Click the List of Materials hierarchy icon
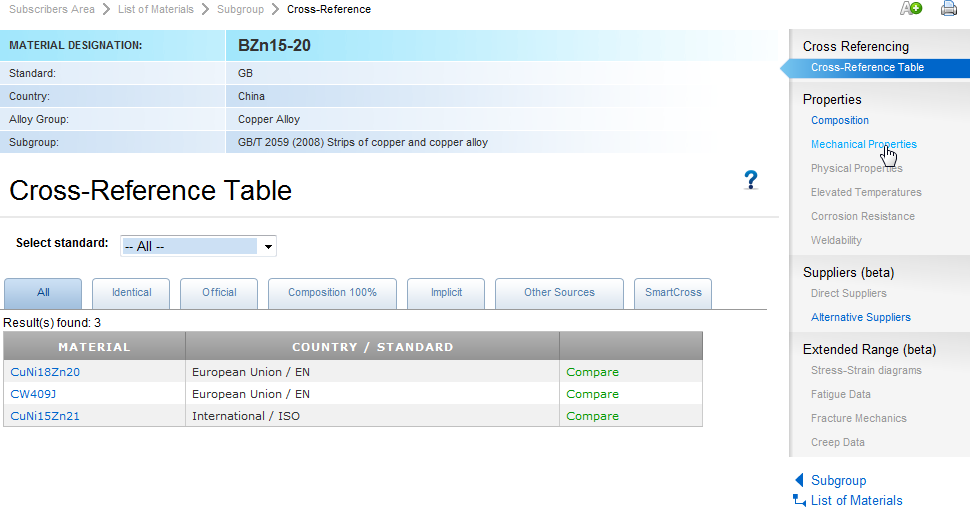970x518 pixels. [x=799, y=500]
